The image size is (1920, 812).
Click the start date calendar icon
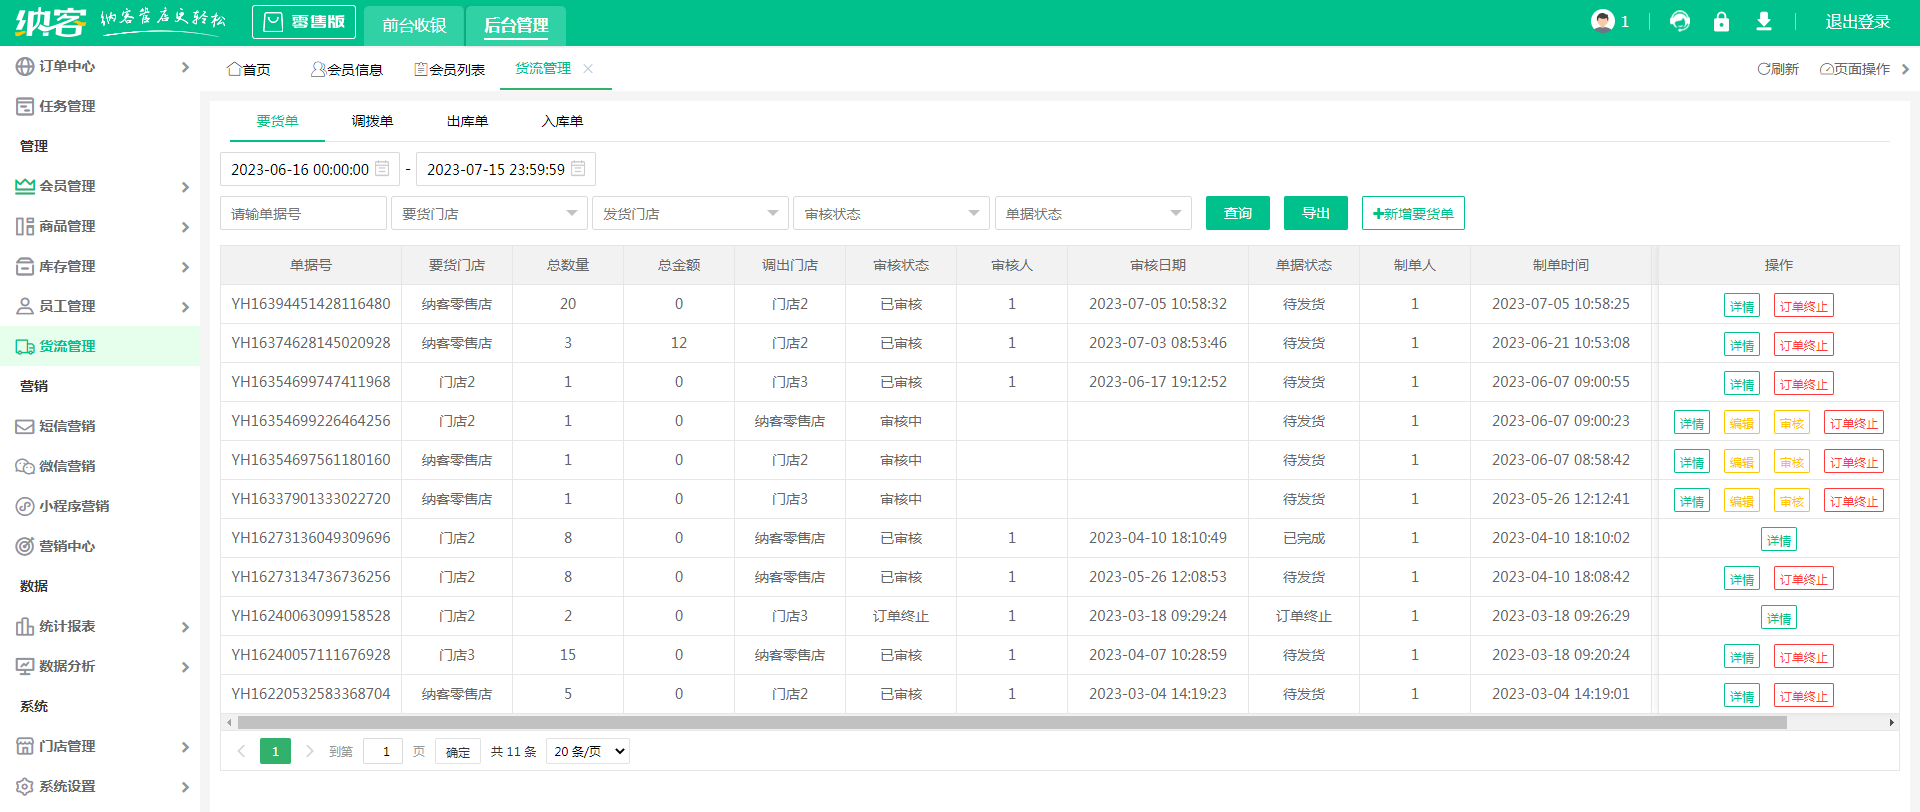[x=382, y=169]
